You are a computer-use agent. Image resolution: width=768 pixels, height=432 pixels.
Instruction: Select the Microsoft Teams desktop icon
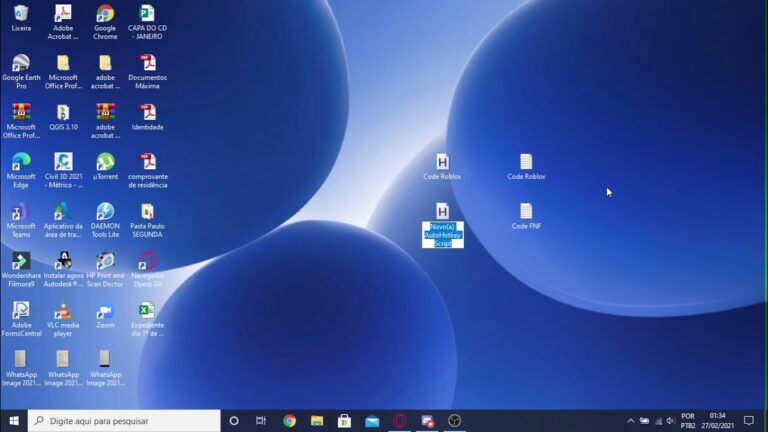click(x=21, y=212)
